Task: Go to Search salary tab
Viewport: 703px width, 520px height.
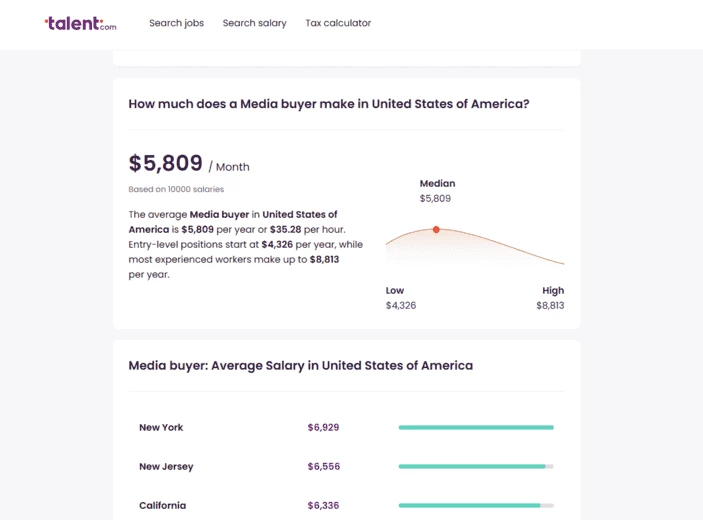Action: [254, 23]
